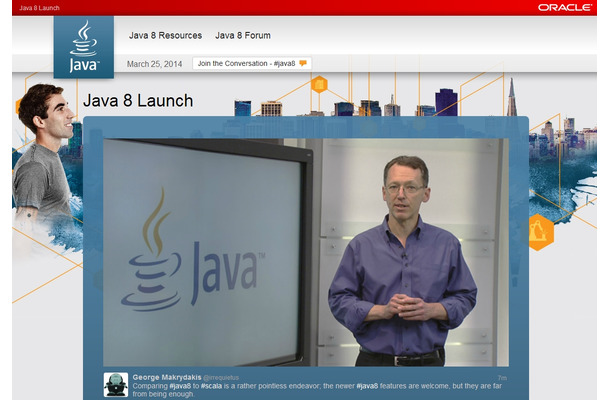Click the March 25, 2014 date text

coord(154,64)
